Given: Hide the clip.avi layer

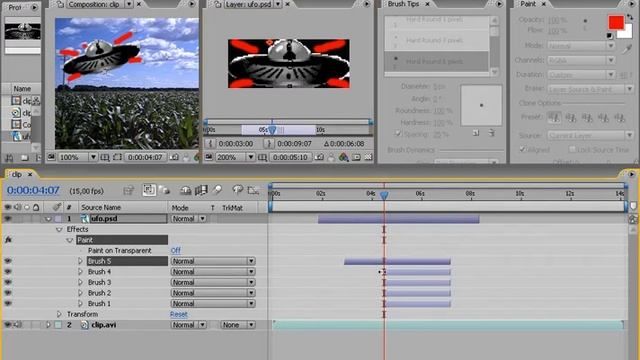Looking at the screenshot, I should tap(8, 324).
